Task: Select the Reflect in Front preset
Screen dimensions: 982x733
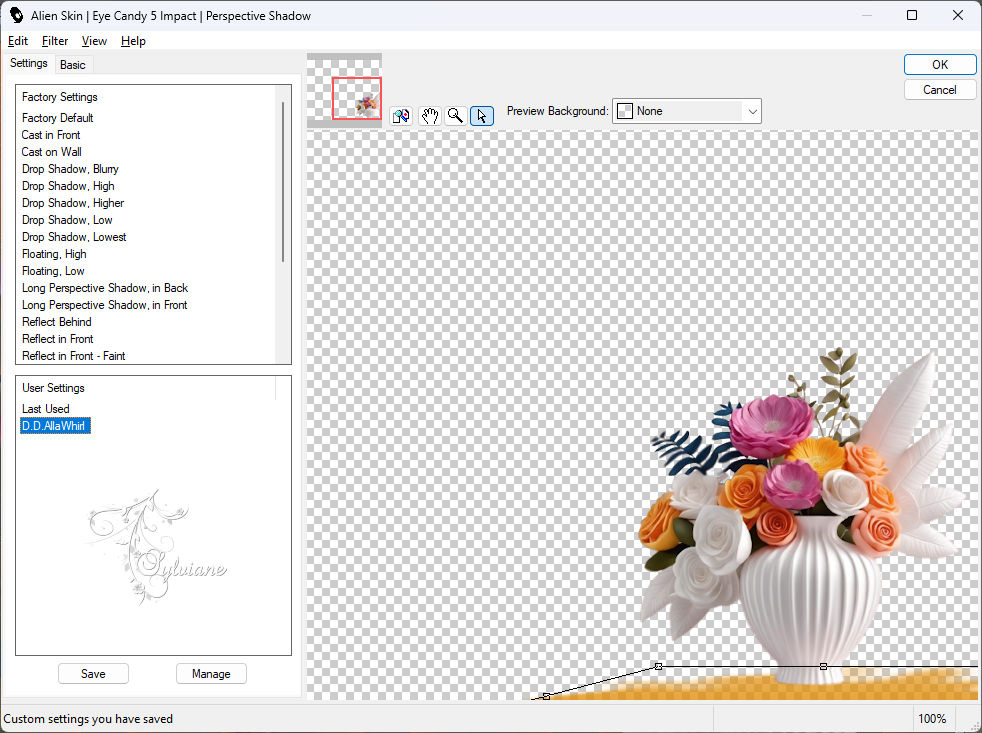Action: tap(58, 338)
